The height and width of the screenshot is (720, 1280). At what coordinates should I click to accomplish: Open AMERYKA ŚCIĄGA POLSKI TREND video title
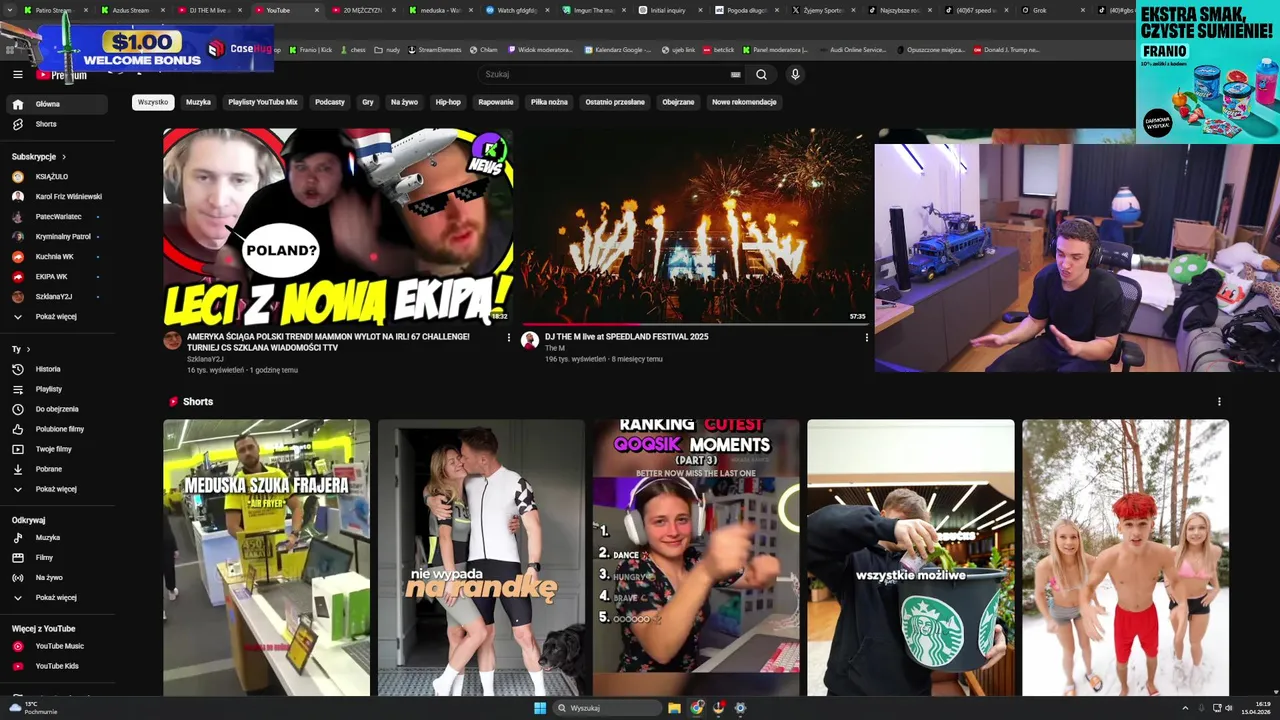(x=328, y=342)
